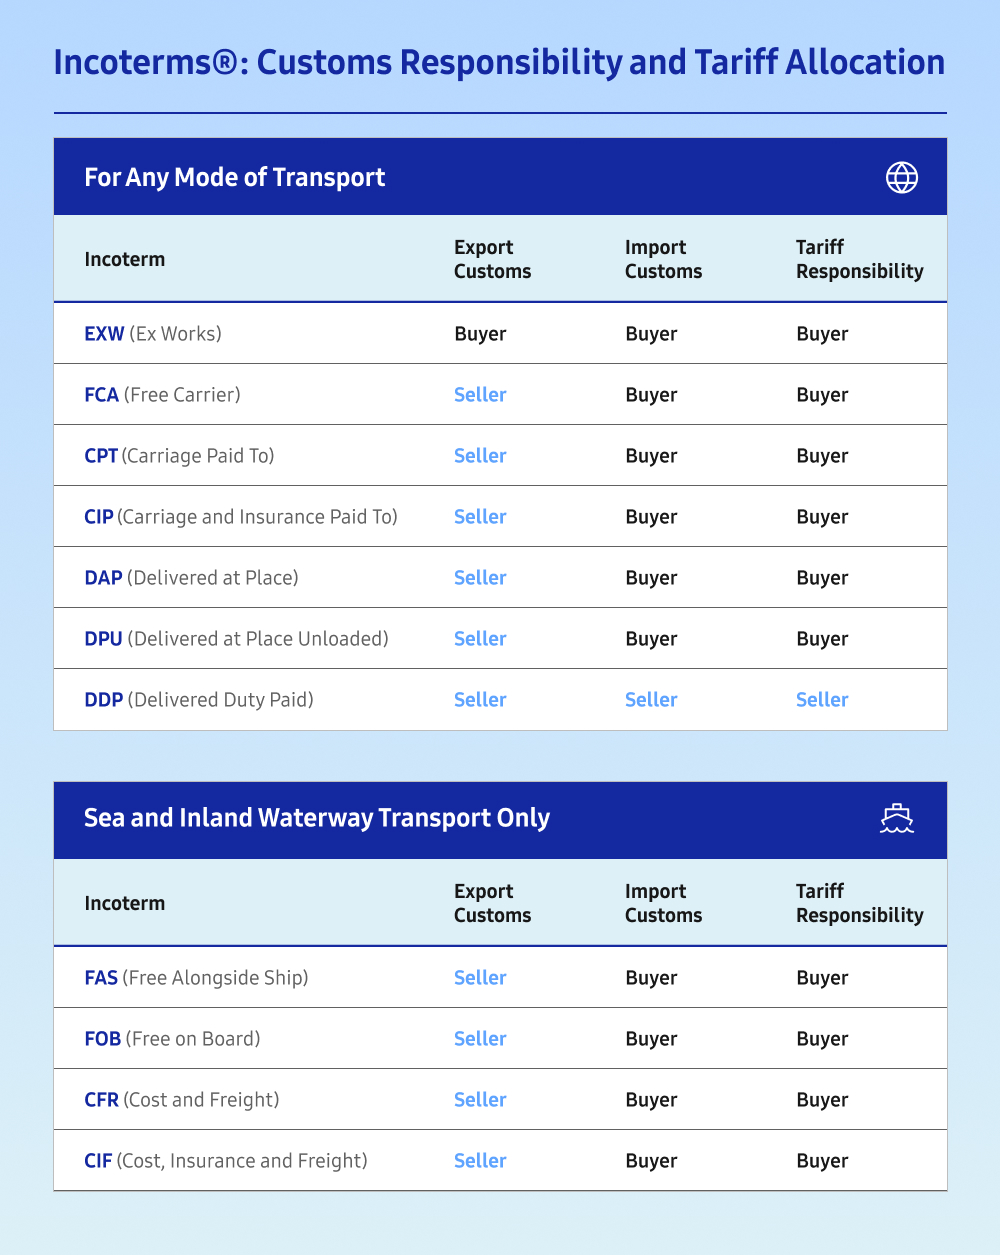Click the Import Customs header in first table
This screenshot has height=1255, width=1000.
click(x=663, y=260)
